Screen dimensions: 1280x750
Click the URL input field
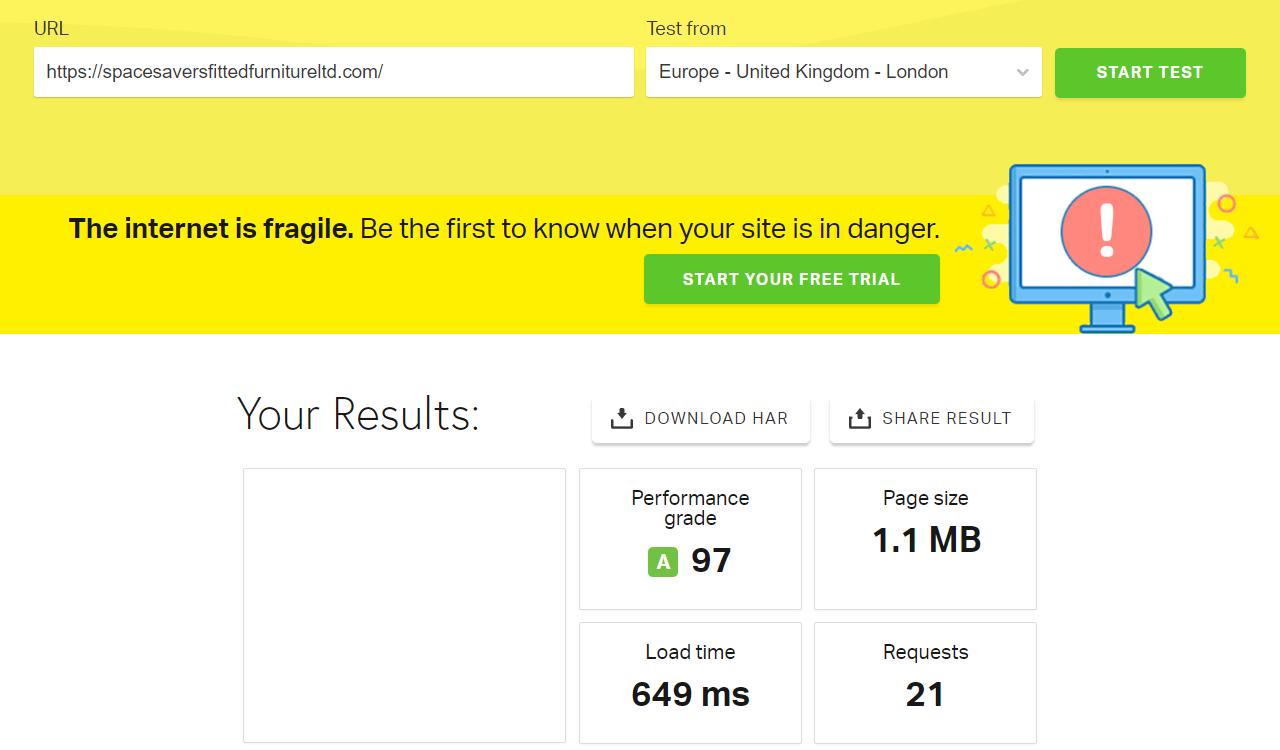point(334,72)
